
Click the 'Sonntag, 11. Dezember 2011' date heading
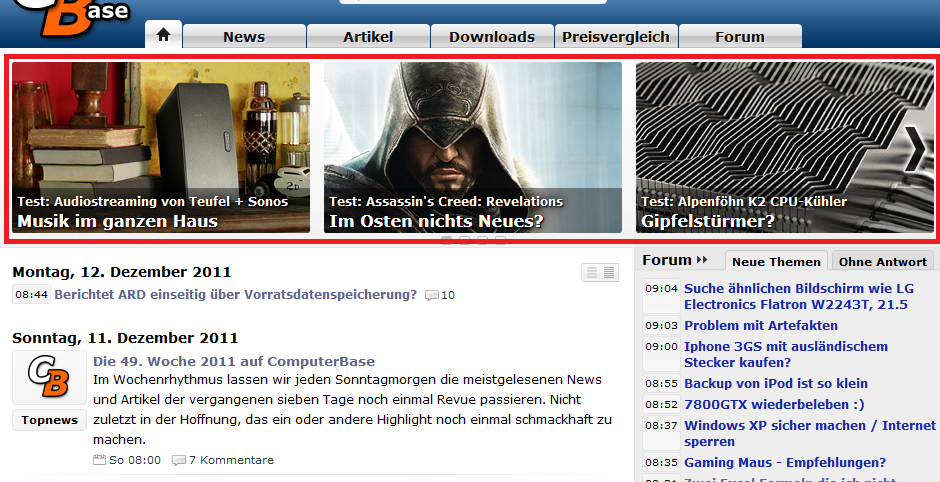point(125,338)
